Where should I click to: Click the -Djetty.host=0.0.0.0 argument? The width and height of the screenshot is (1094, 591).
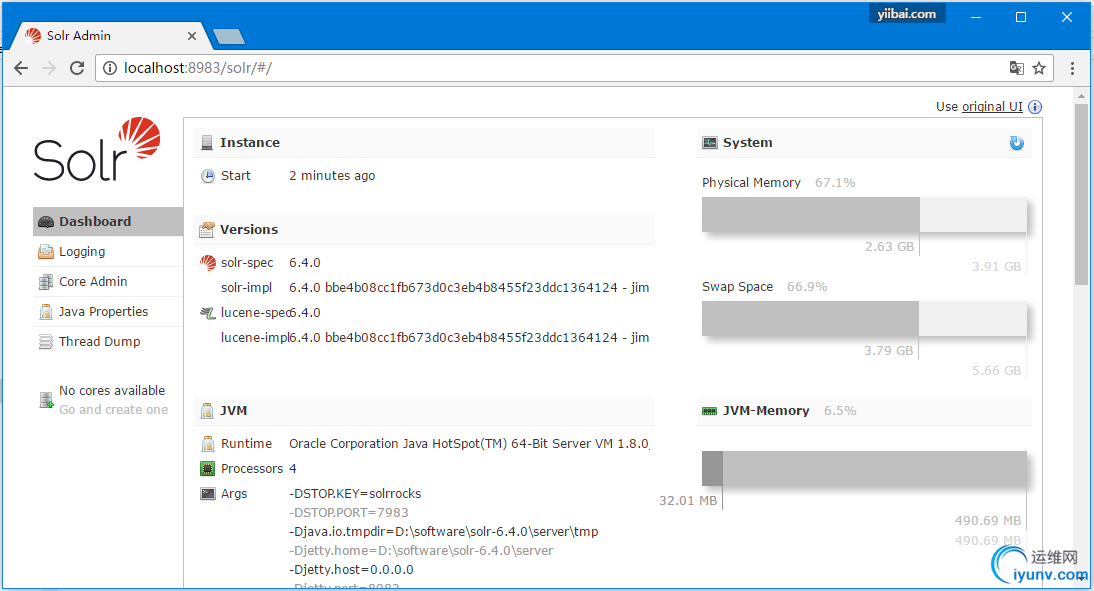[351, 570]
